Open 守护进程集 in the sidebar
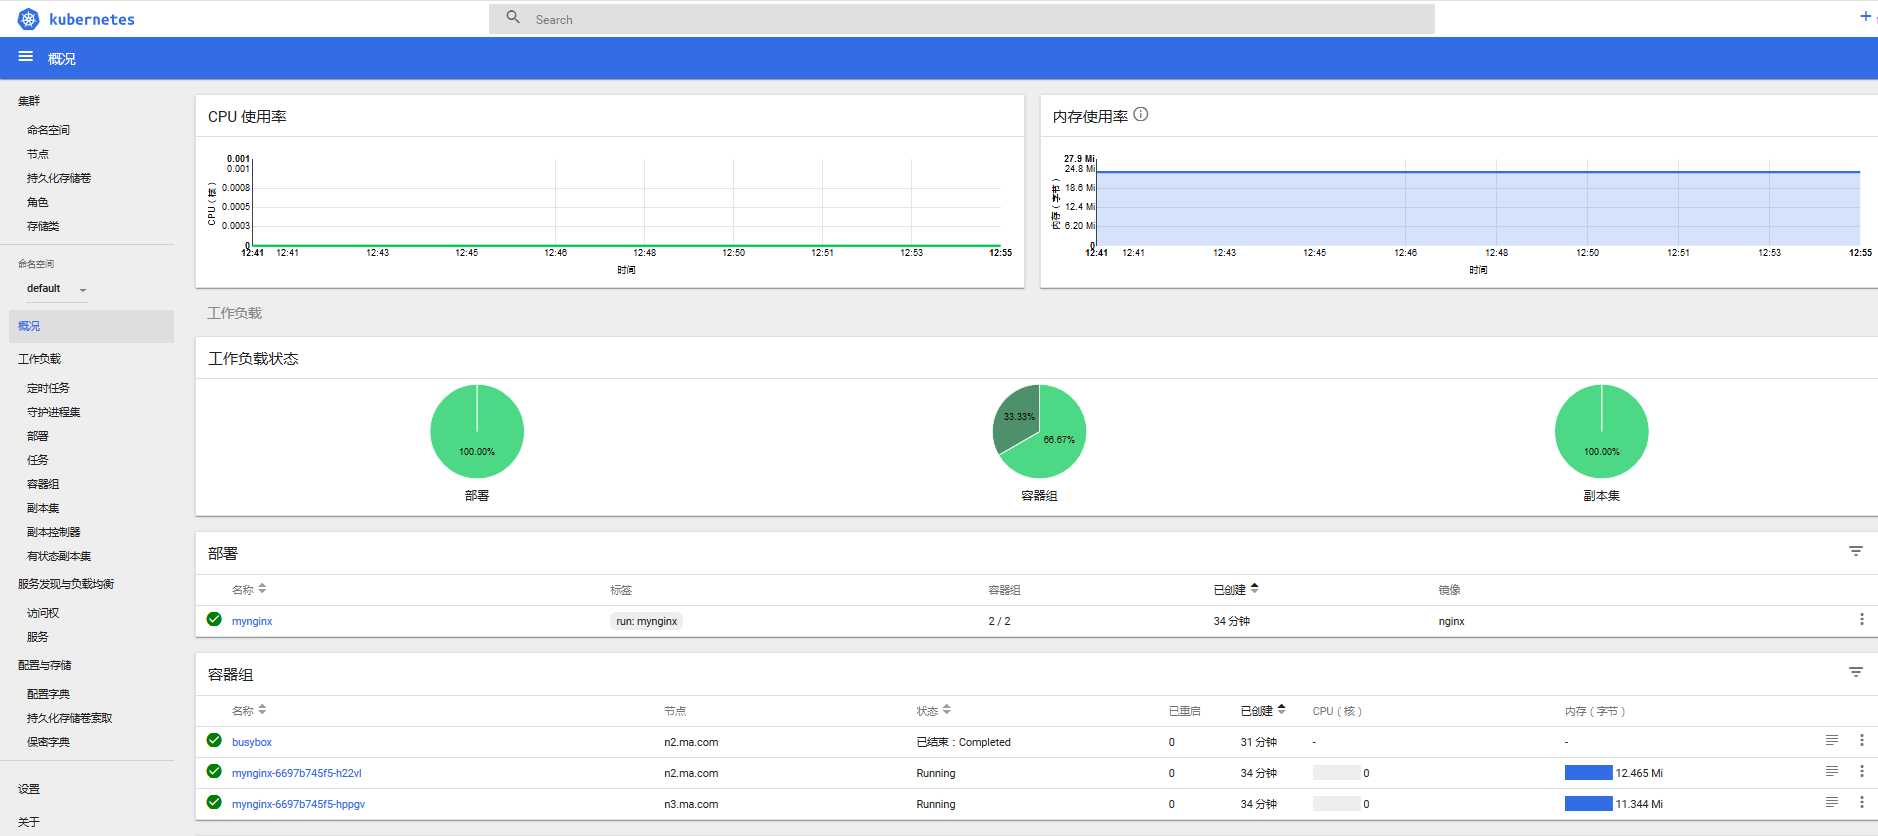The image size is (1878, 836). pos(53,412)
